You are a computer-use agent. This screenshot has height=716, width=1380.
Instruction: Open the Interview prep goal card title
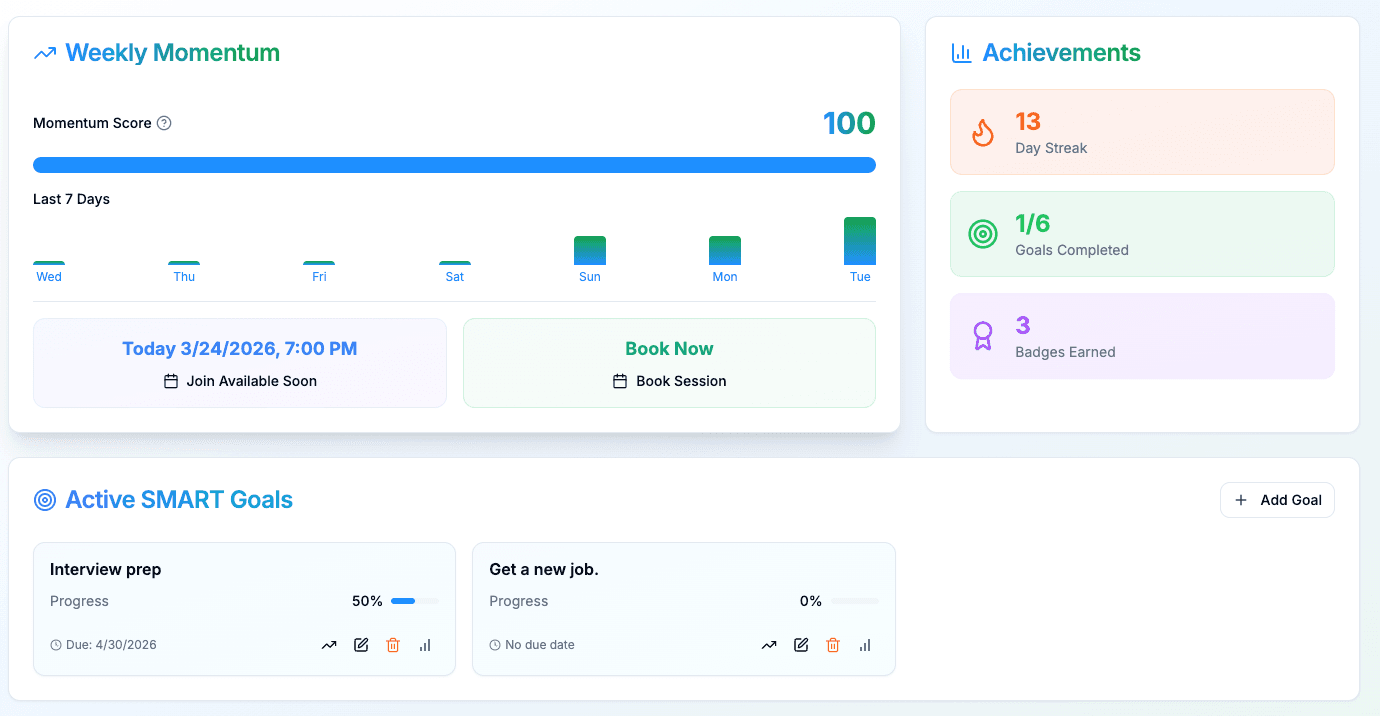coord(106,569)
